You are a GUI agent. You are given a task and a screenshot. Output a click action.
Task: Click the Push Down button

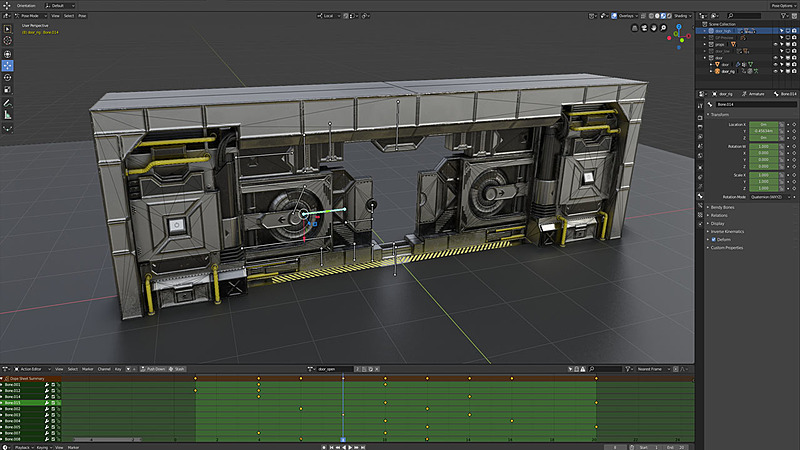[x=153, y=369]
